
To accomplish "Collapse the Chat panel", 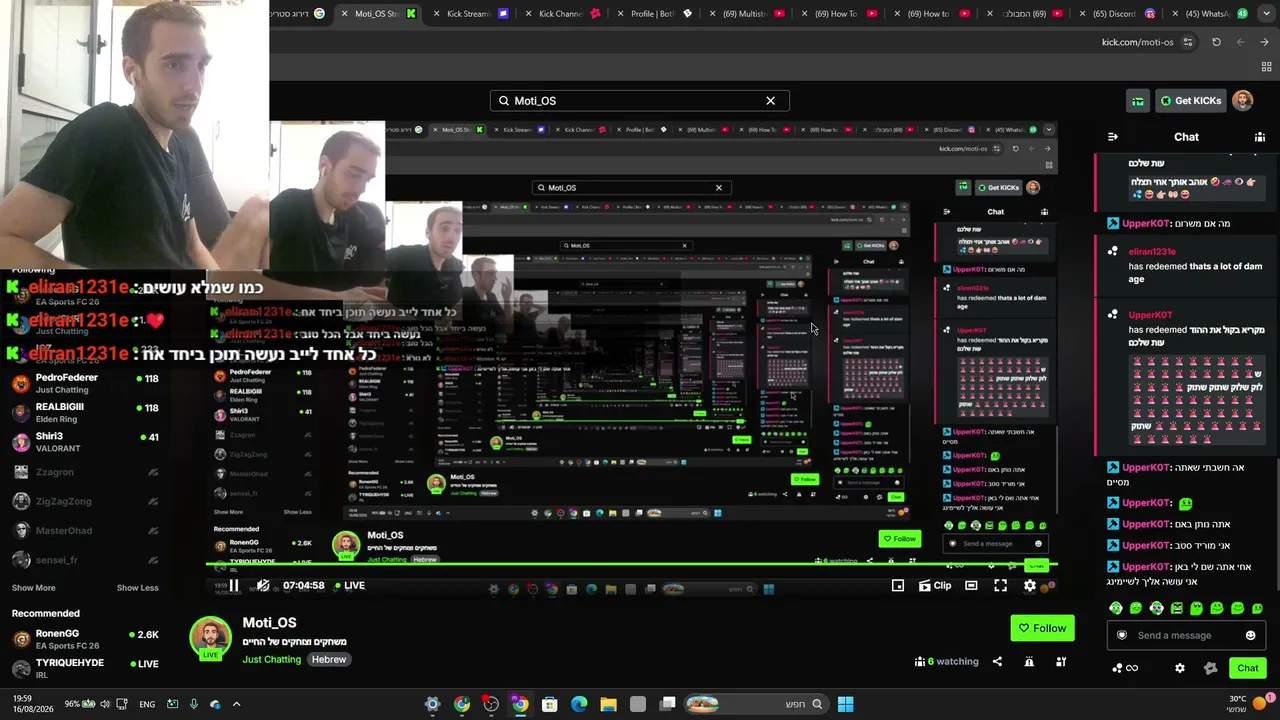I will pos(1113,137).
